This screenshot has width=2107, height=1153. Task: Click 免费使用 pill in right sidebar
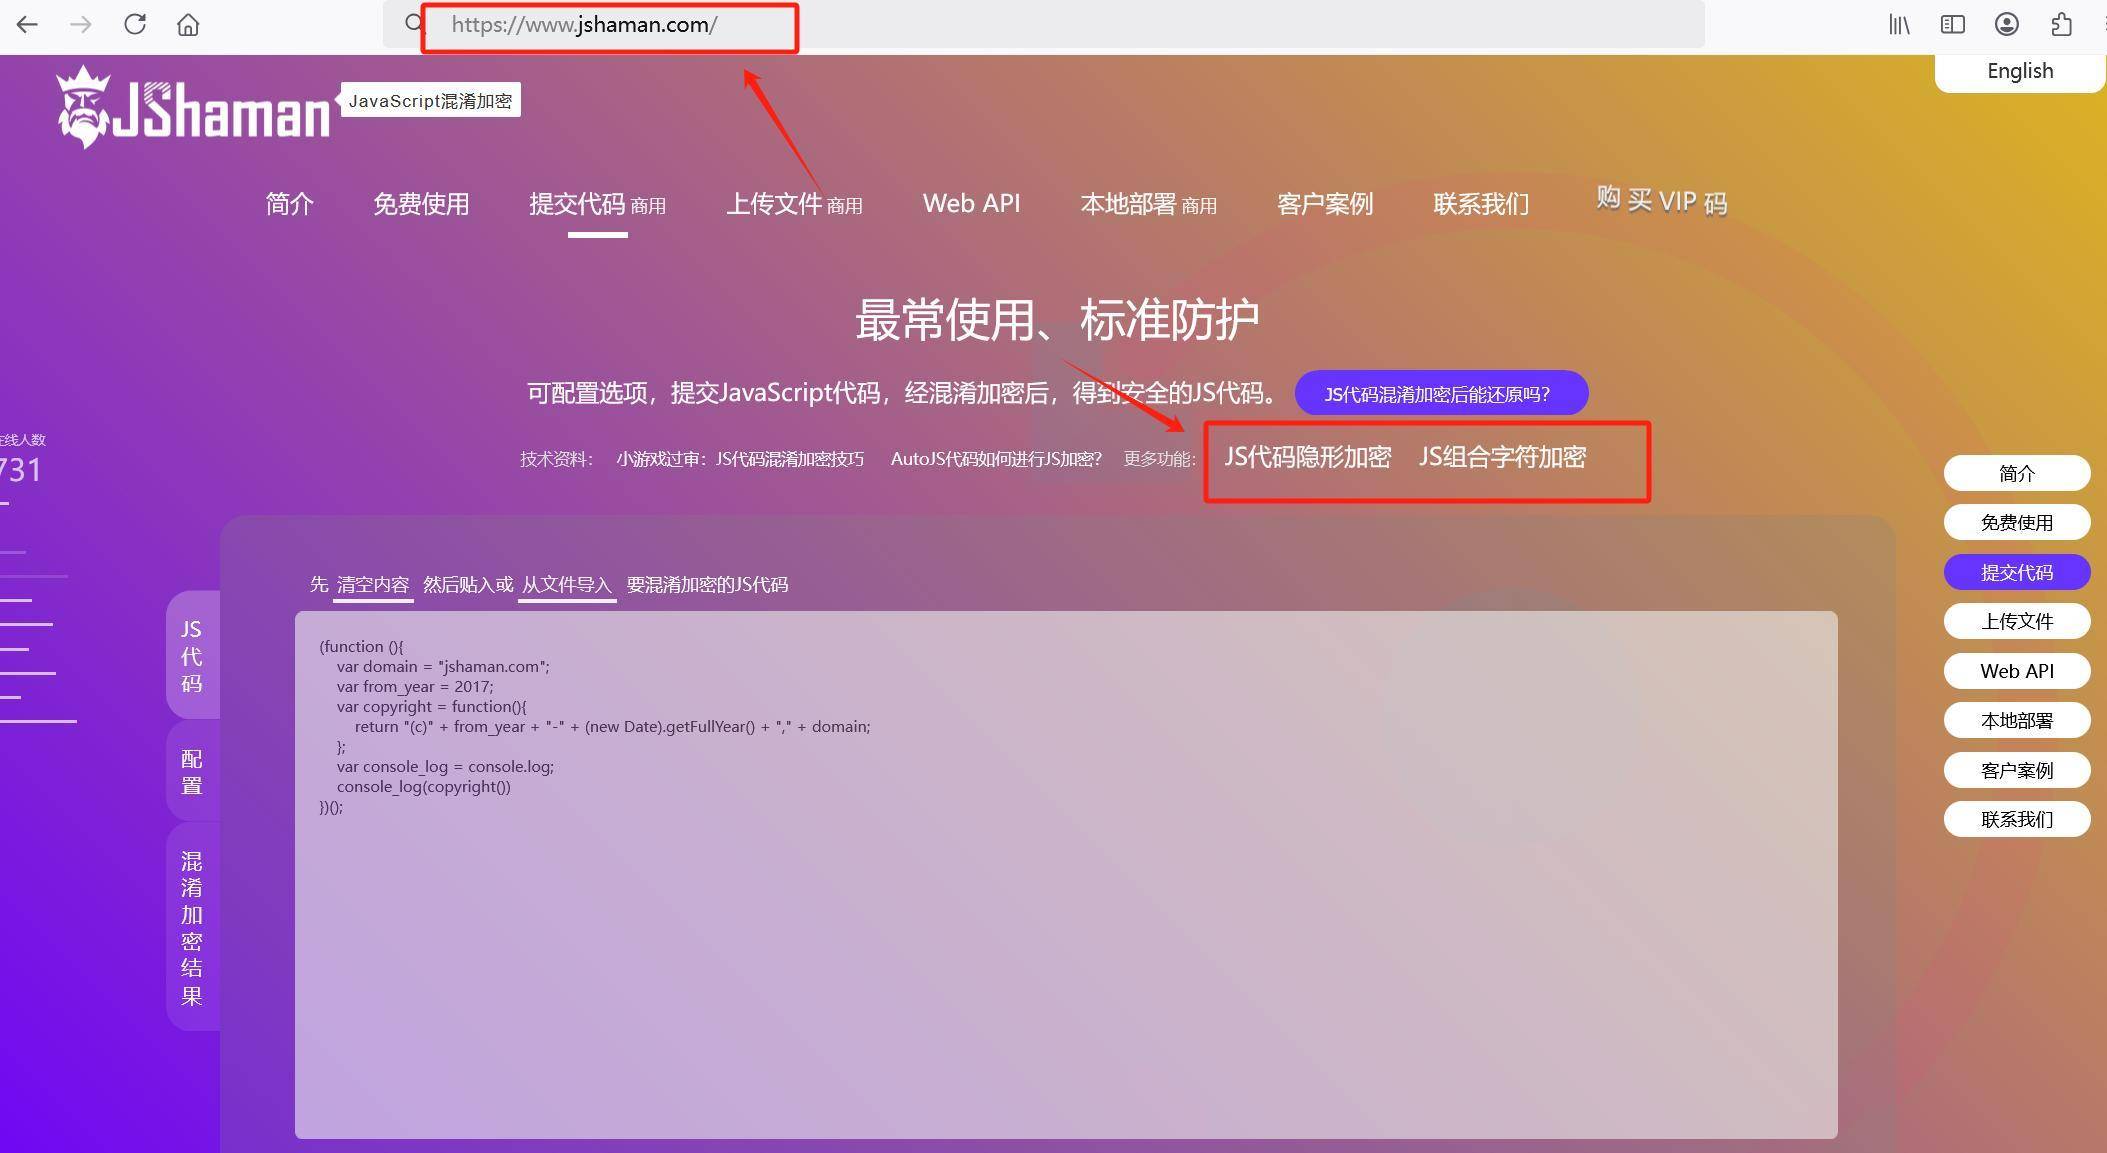pos(2017,522)
